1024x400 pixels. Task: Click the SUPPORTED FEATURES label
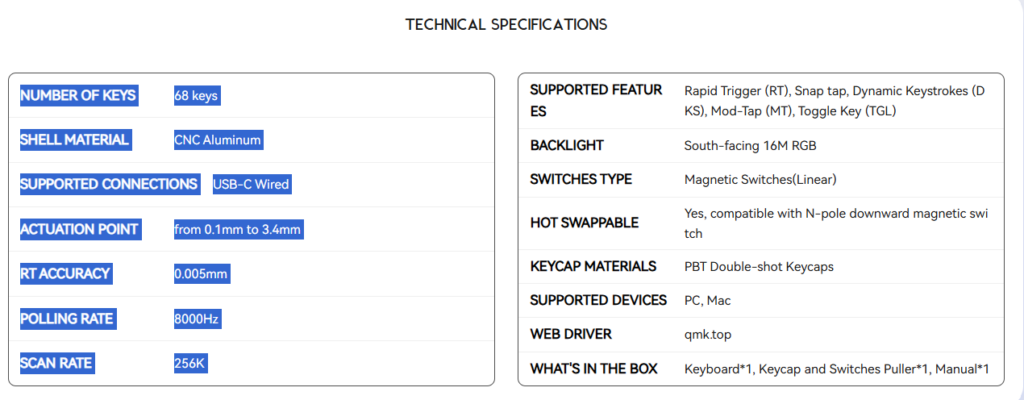point(596,101)
